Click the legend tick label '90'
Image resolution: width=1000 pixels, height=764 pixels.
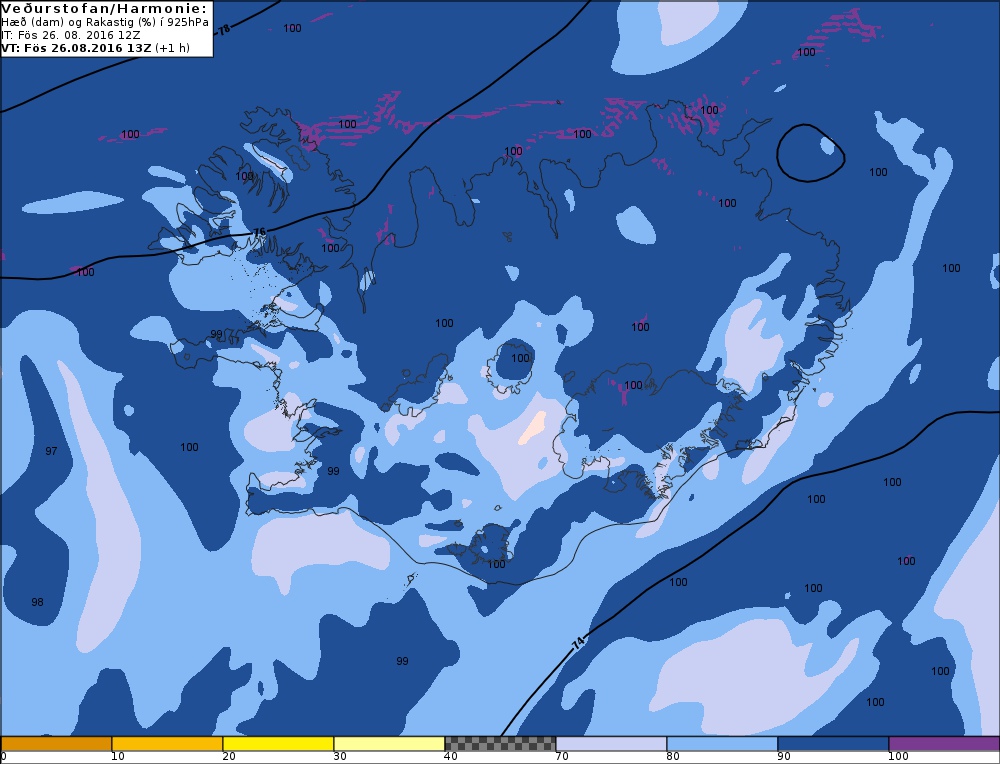[783, 757]
